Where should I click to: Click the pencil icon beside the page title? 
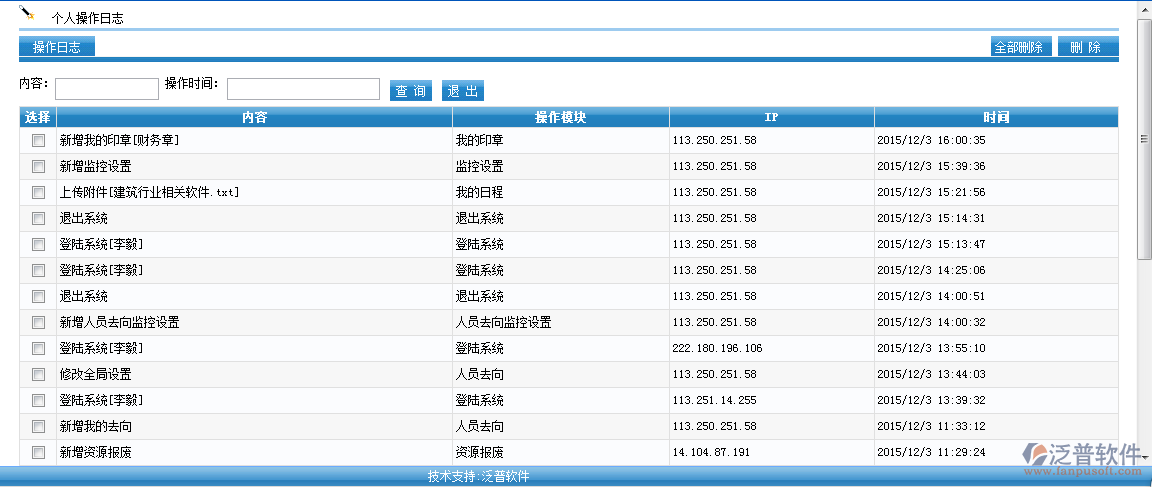(x=27, y=13)
